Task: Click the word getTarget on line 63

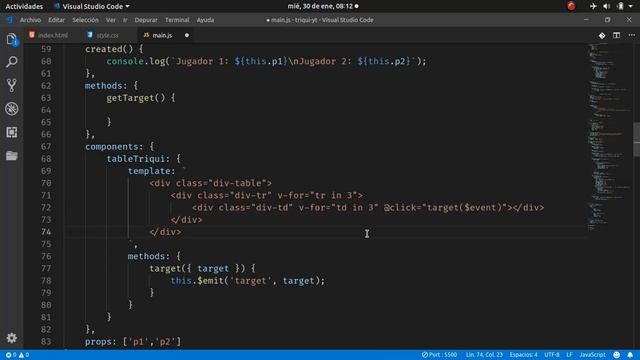Action: coord(130,98)
